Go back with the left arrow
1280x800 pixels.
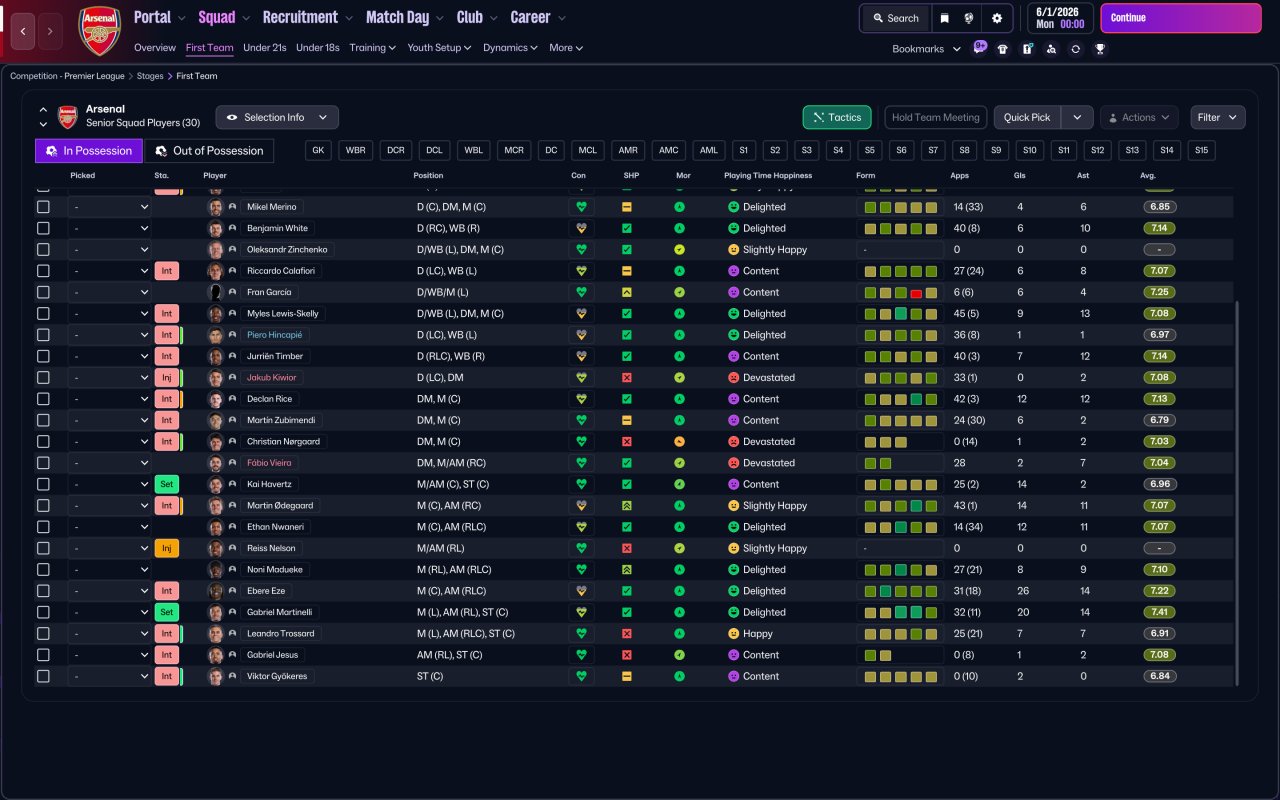[23, 31]
